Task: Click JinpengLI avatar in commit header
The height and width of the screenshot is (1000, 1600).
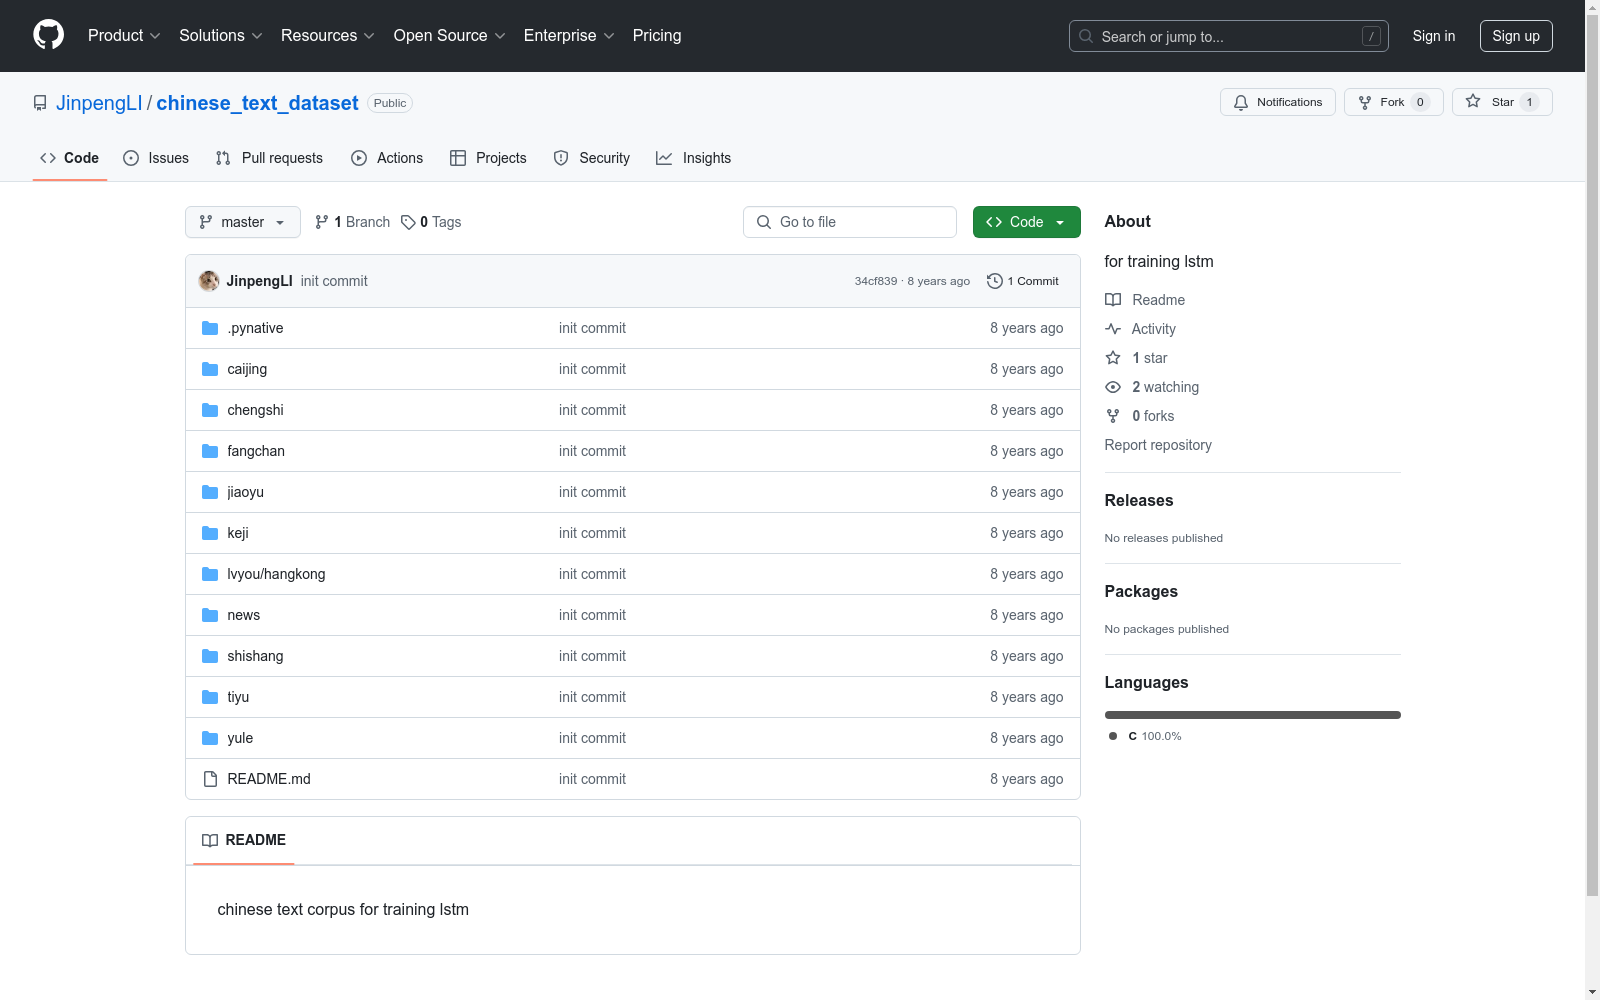Action: click(209, 281)
